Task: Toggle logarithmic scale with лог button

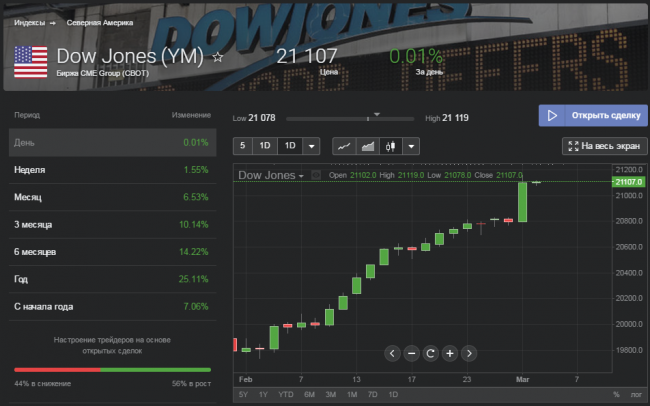Action: tap(636, 394)
